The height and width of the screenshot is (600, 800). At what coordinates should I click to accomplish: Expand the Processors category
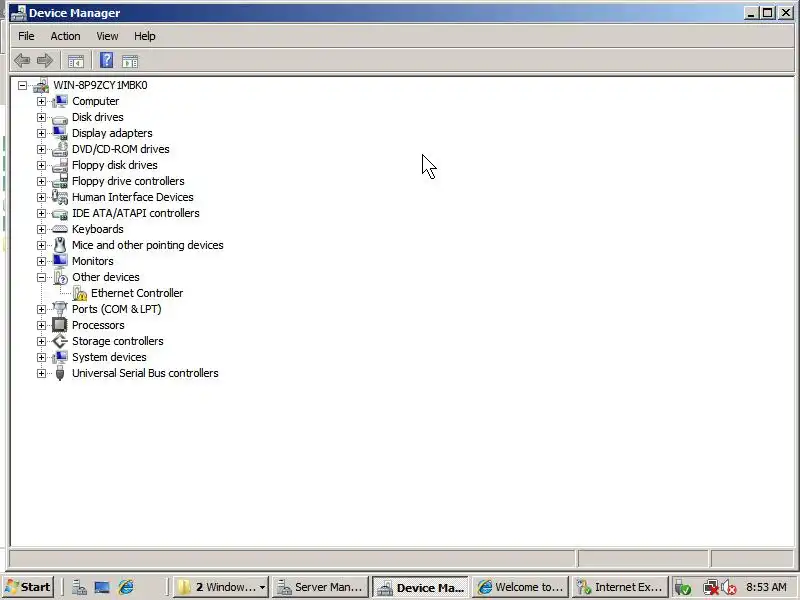click(41, 325)
